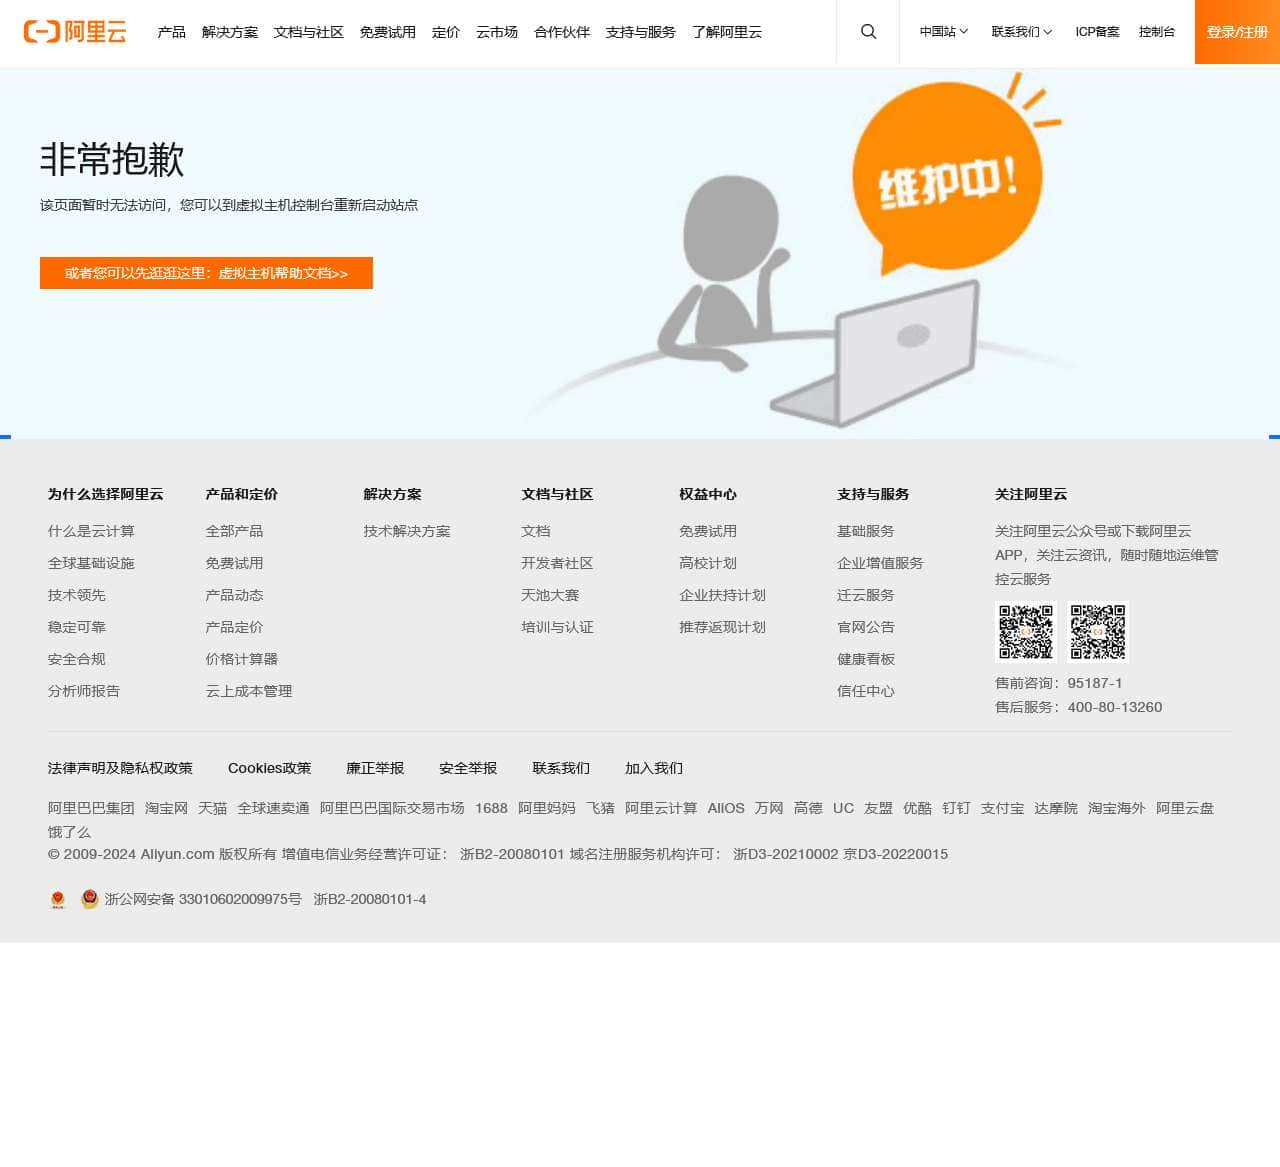
Task: Open the left QR code image
Action: [x=1026, y=632]
